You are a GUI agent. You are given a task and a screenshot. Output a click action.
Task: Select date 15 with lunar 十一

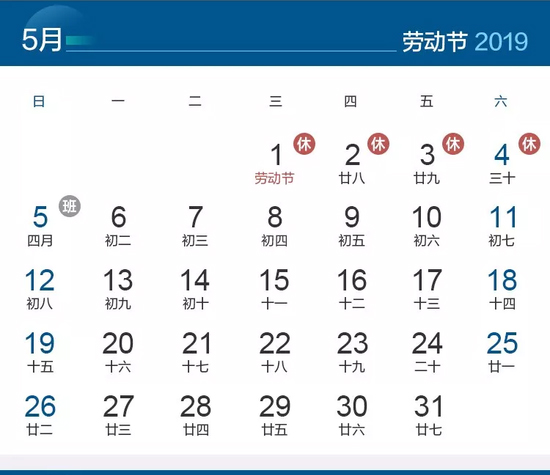point(275,289)
